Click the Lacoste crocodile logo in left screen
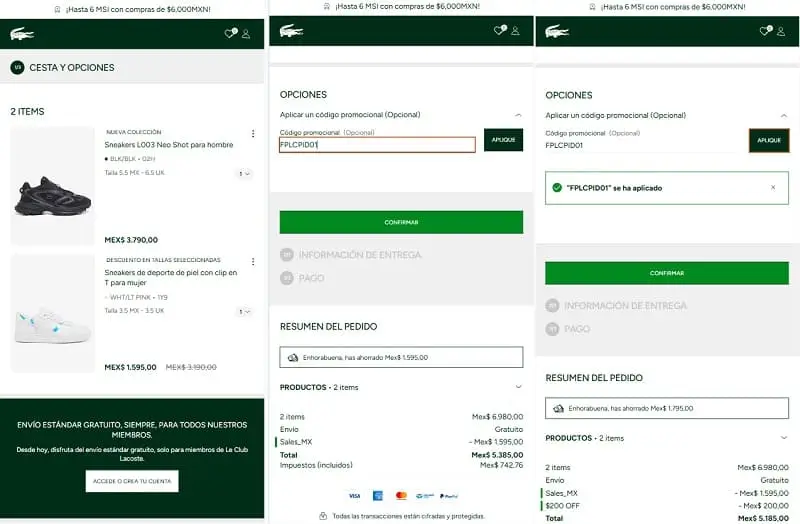This screenshot has height=524, width=800. click(x=21, y=34)
